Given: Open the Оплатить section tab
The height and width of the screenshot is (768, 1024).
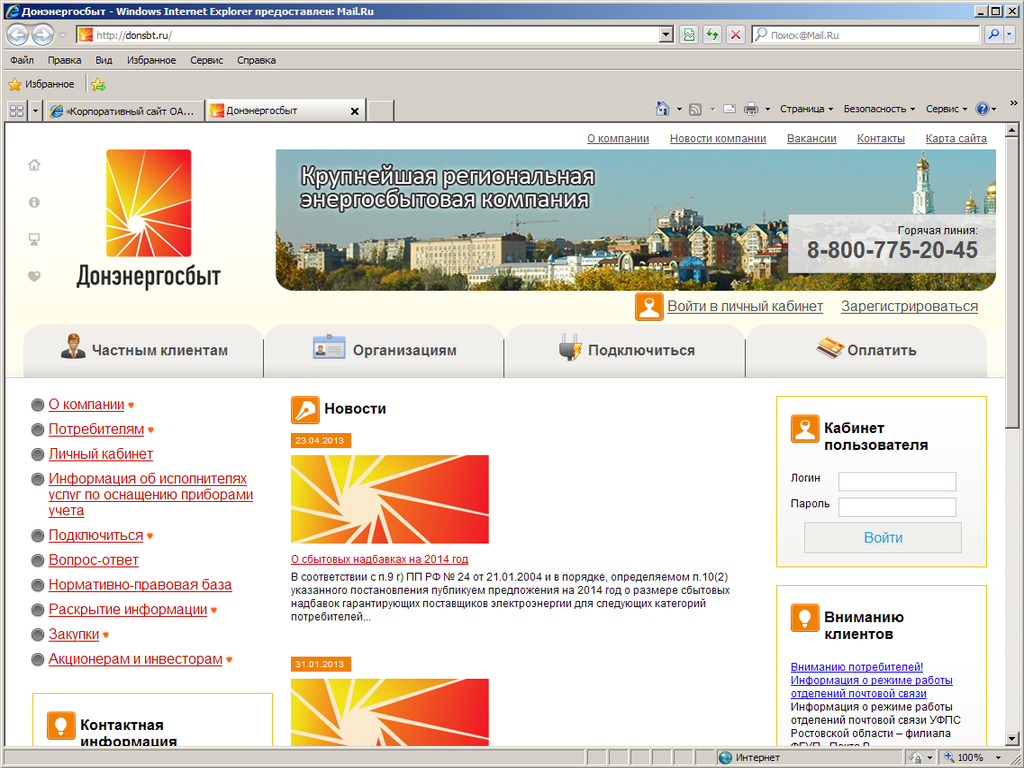Looking at the screenshot, I should point(866,351).
